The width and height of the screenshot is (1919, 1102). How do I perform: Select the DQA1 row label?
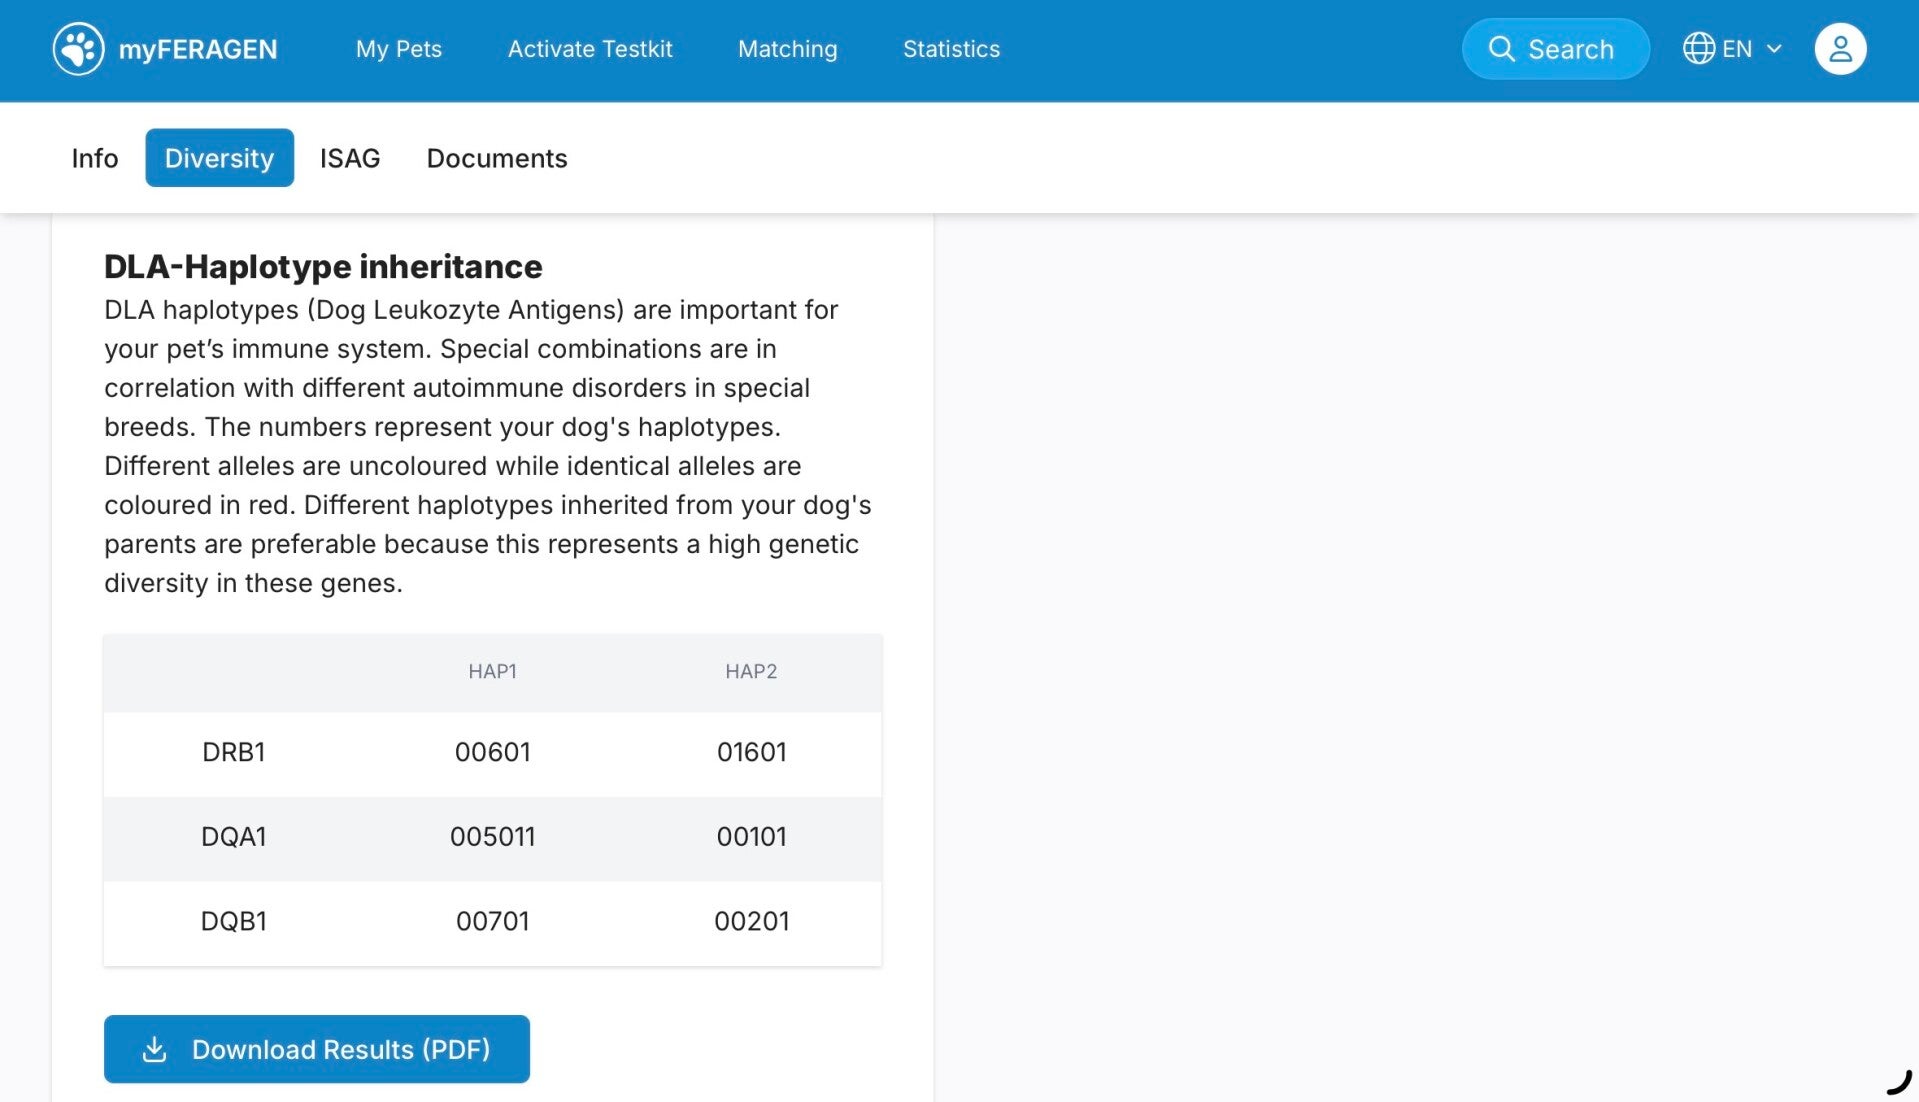[x=233, y=837]
